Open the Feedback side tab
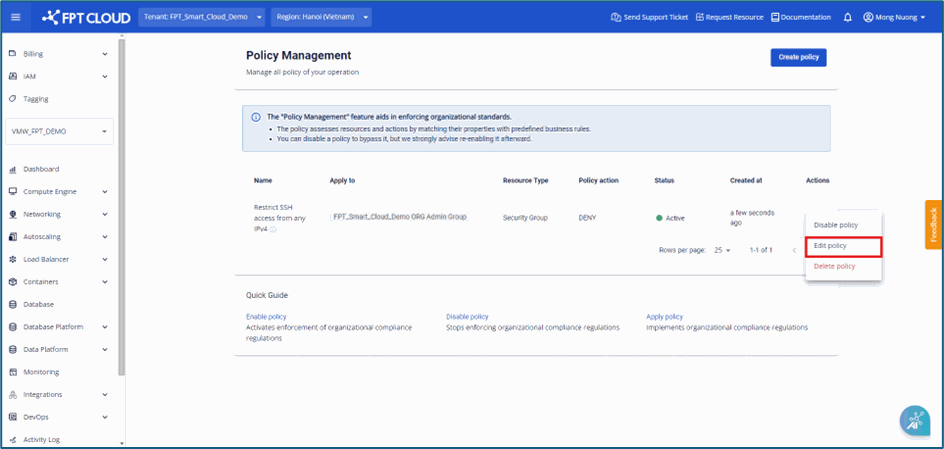 (933, 224)
